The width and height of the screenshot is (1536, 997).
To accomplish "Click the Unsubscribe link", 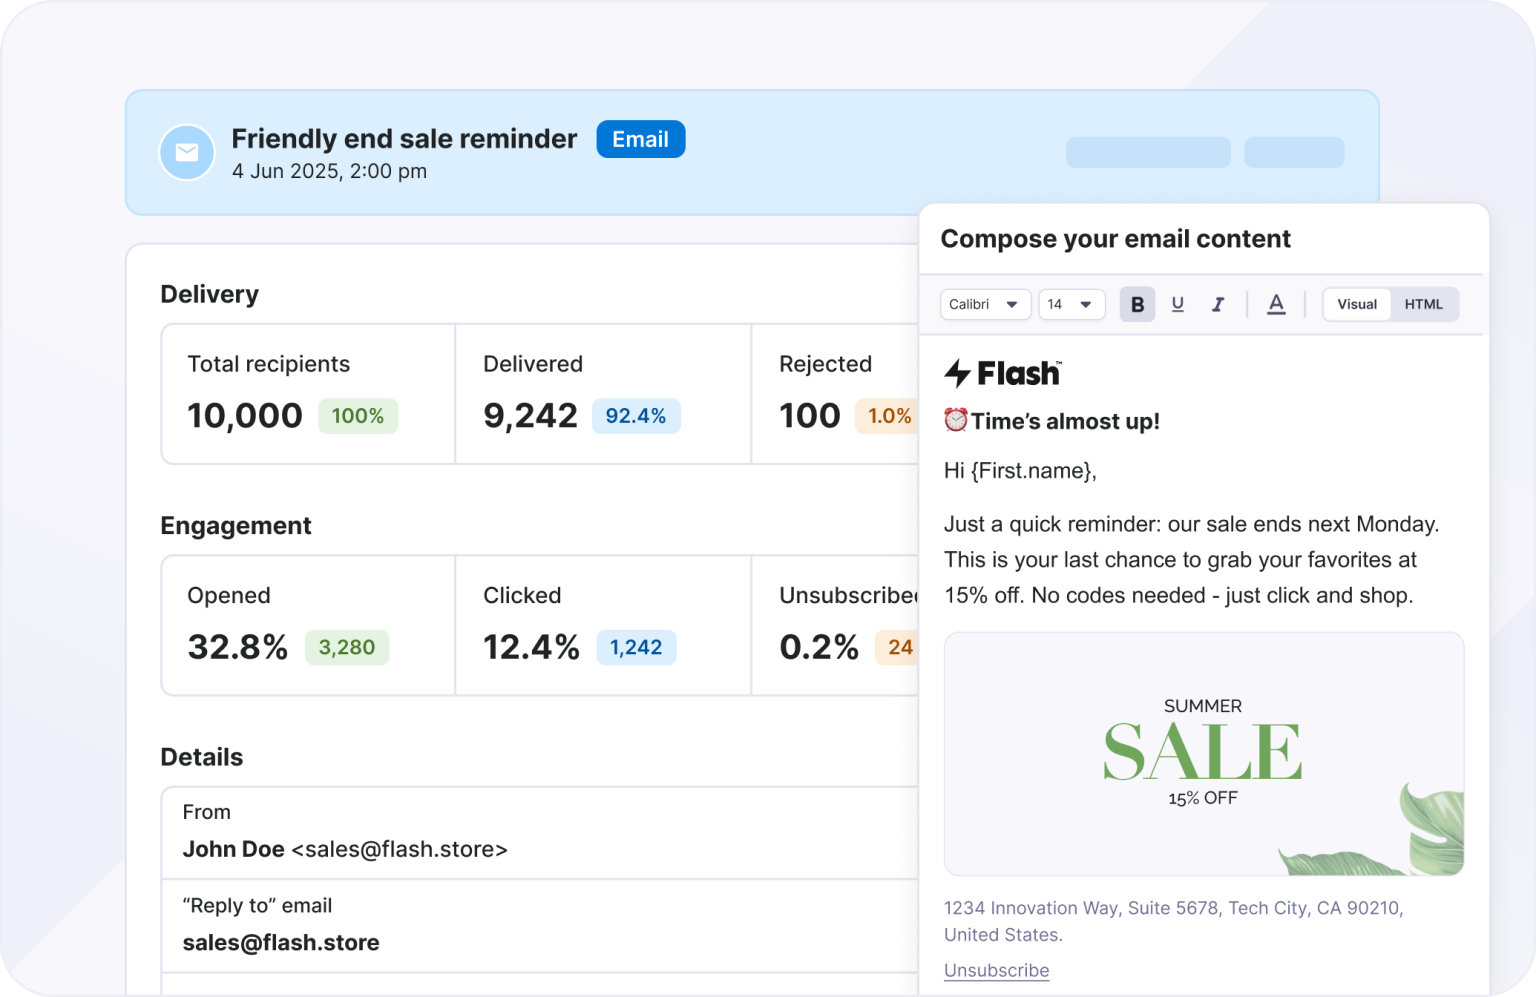I will click(996, 969).
